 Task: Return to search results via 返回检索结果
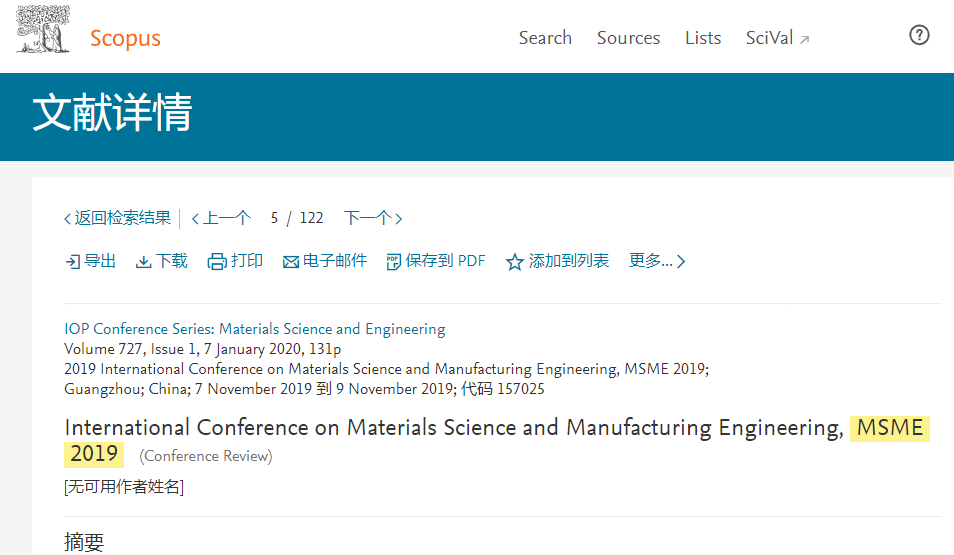(117, 218)
